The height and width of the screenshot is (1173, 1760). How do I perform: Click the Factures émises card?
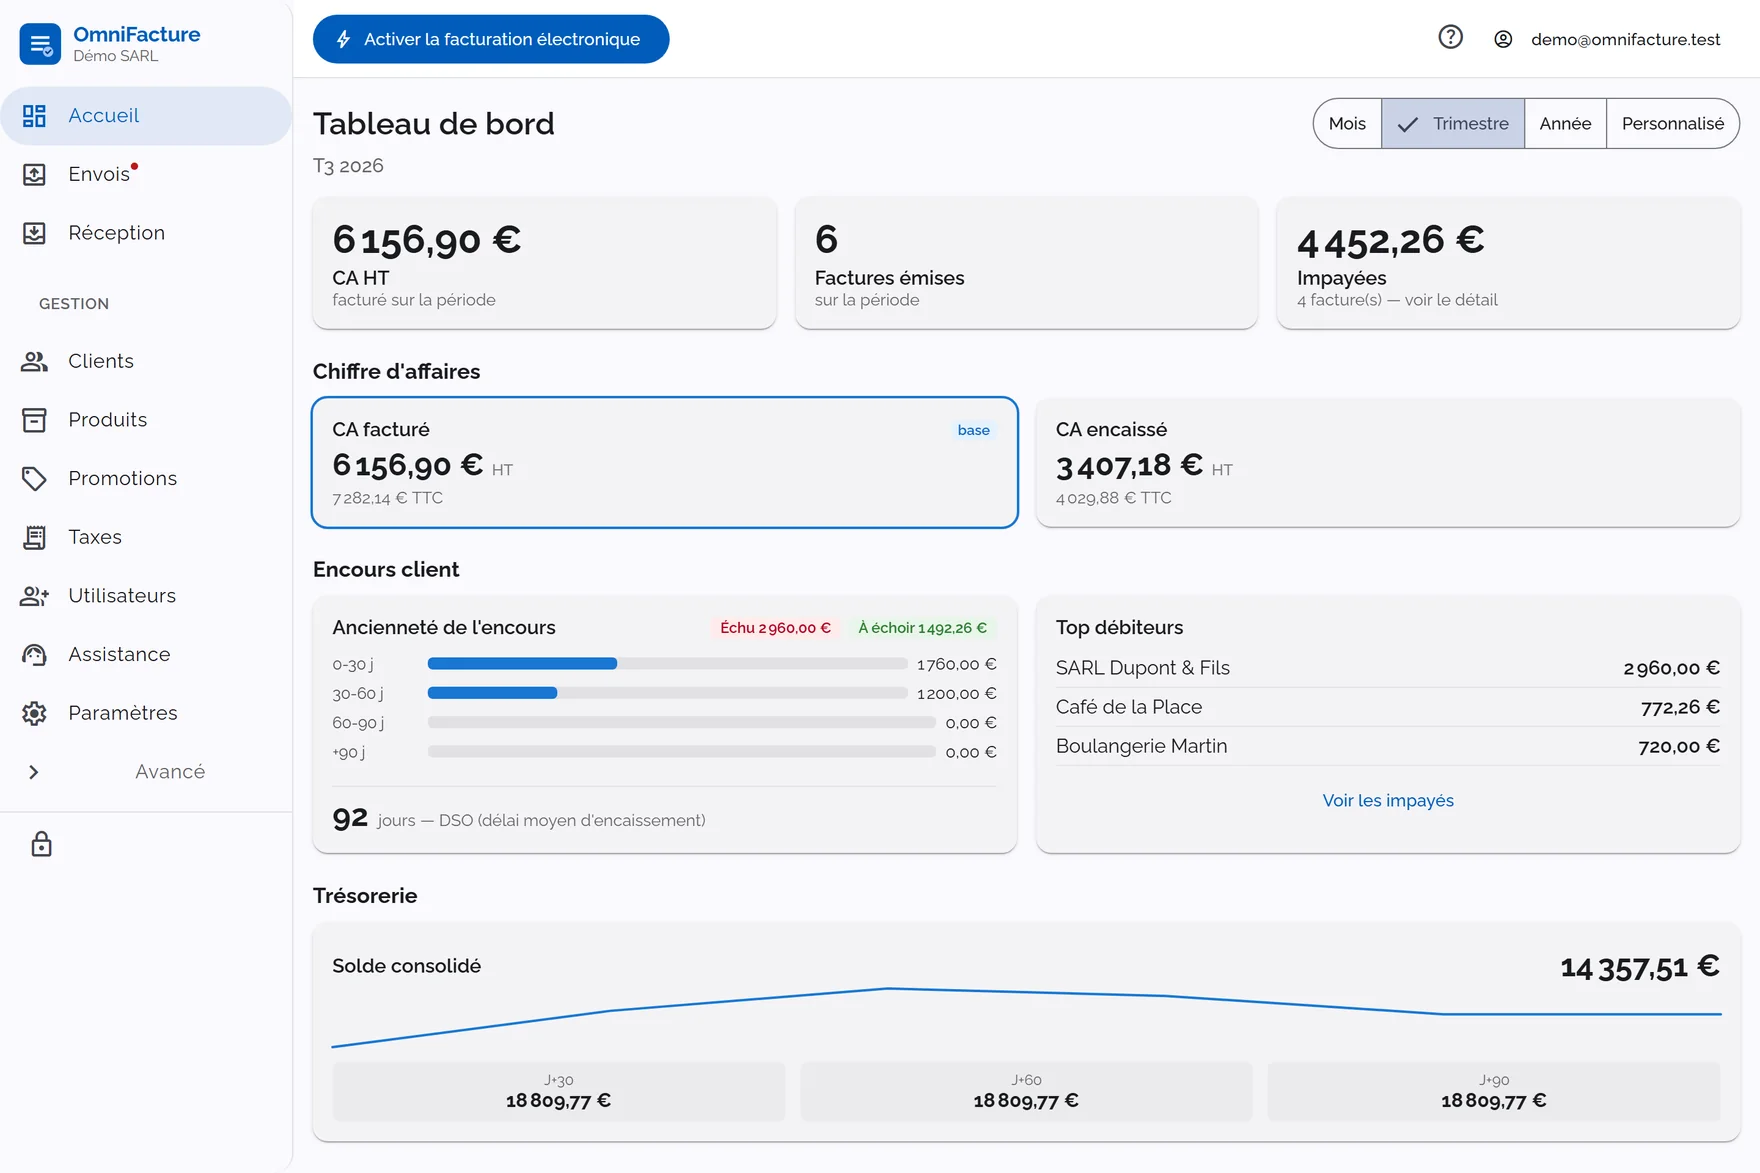coord(1026,263)
